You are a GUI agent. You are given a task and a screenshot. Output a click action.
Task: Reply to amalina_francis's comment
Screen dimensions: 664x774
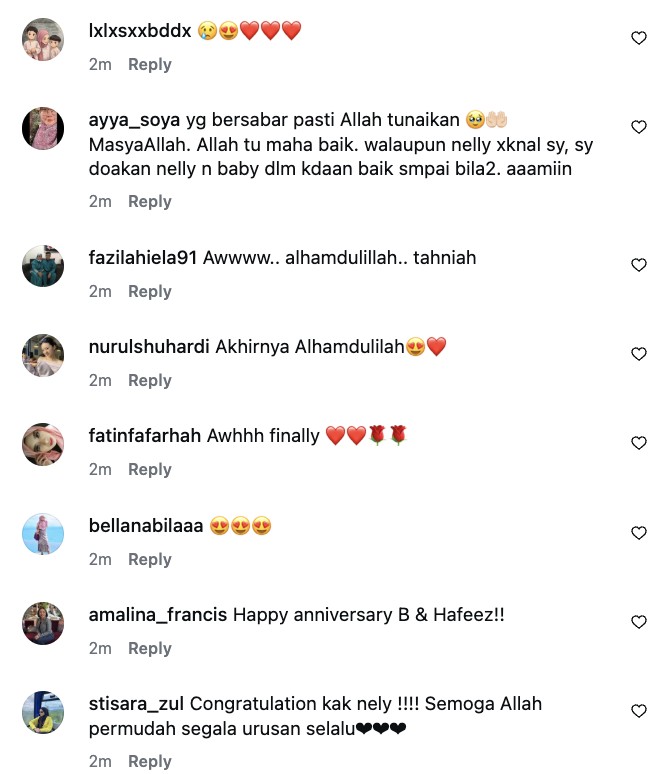coord(150,649)
